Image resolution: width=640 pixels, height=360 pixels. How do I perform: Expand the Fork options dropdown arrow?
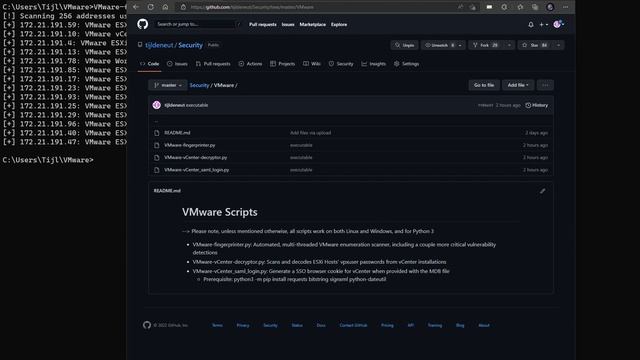pos(509,45)
